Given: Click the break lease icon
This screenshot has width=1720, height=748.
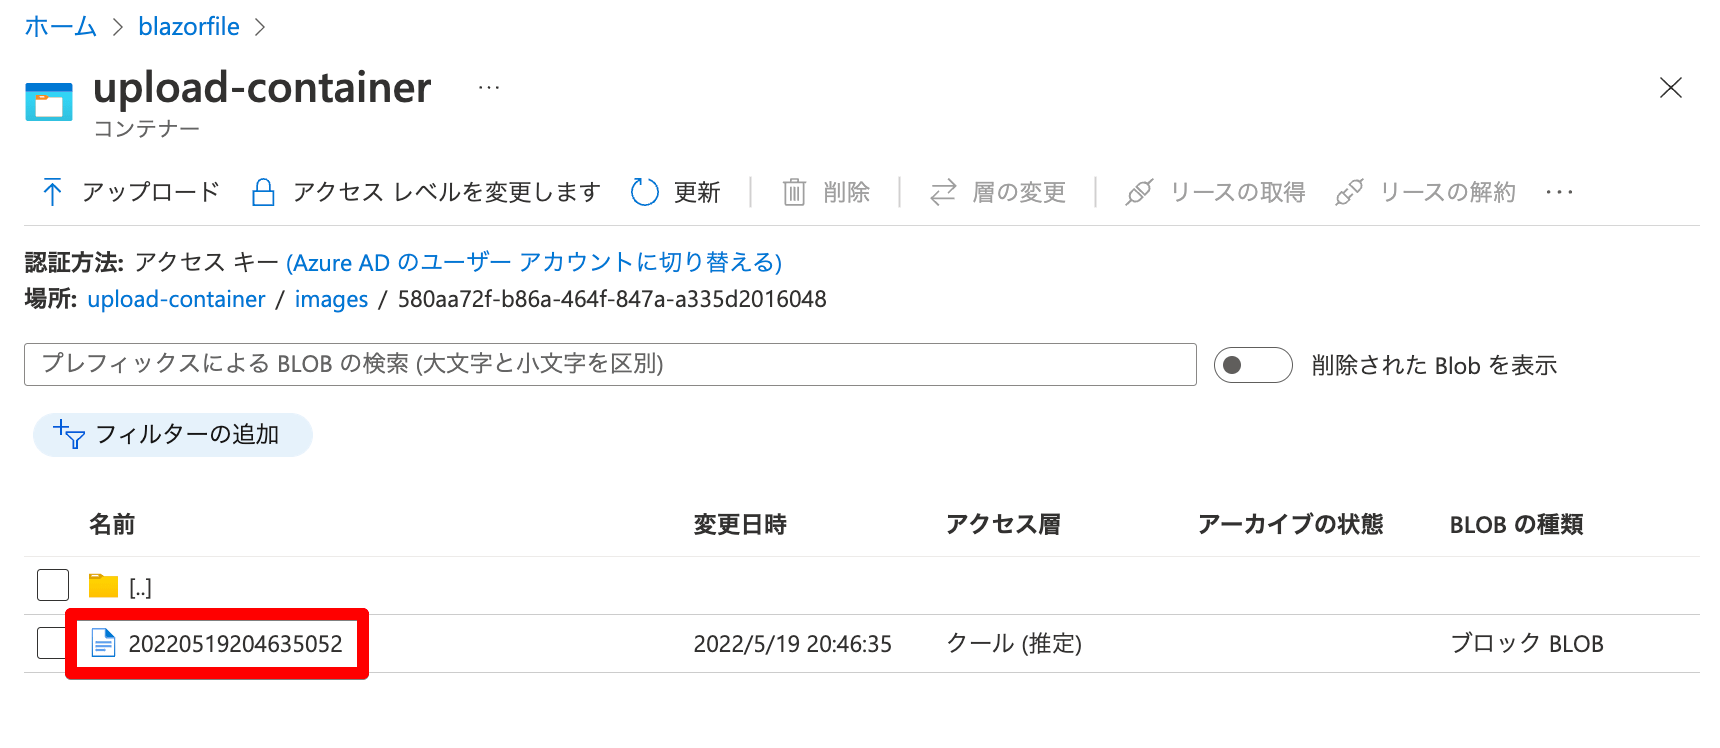Looking at the screenshot, I should pyautogui.click(x=1349, y=192).
